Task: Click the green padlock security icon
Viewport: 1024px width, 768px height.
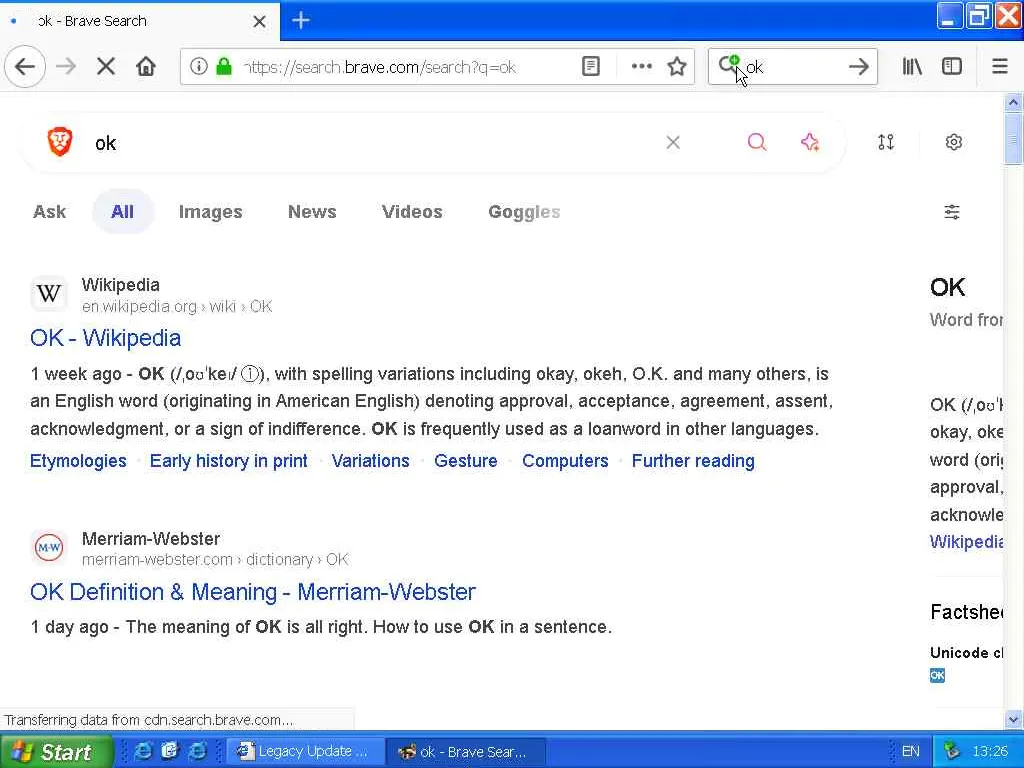Action: [x=224, y=67]
